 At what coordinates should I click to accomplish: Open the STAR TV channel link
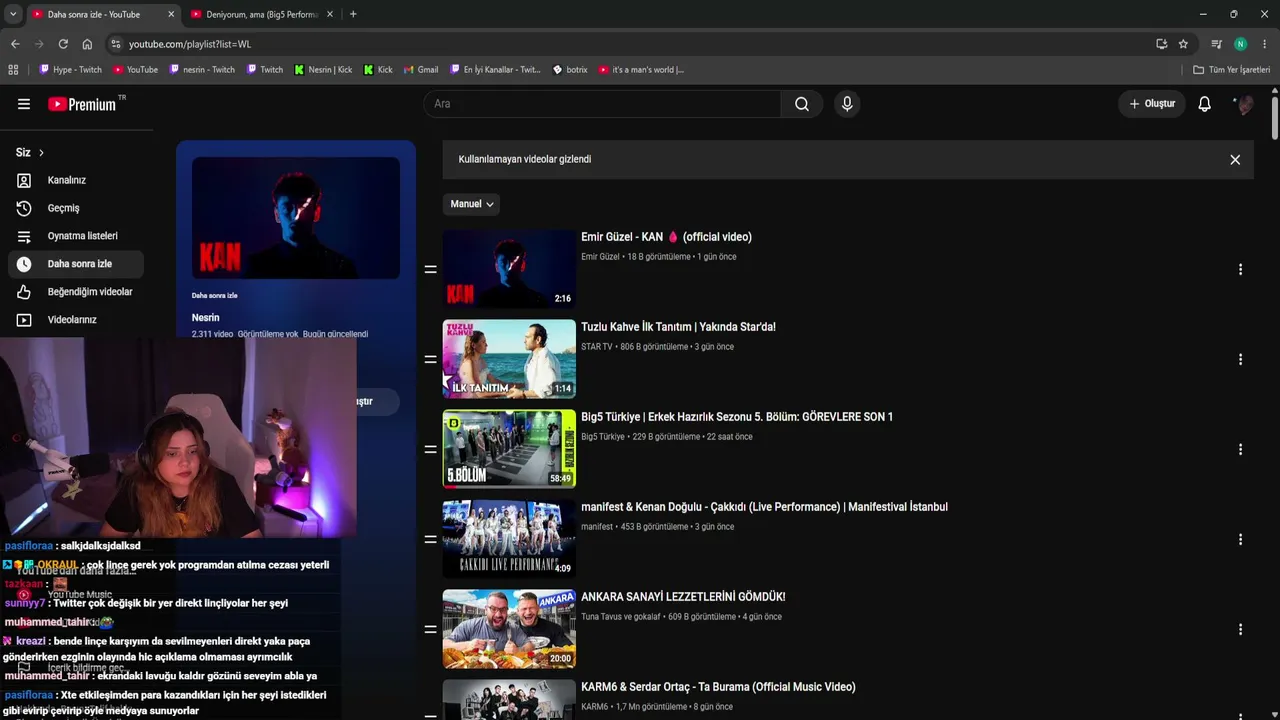click(x=597, y=347)
